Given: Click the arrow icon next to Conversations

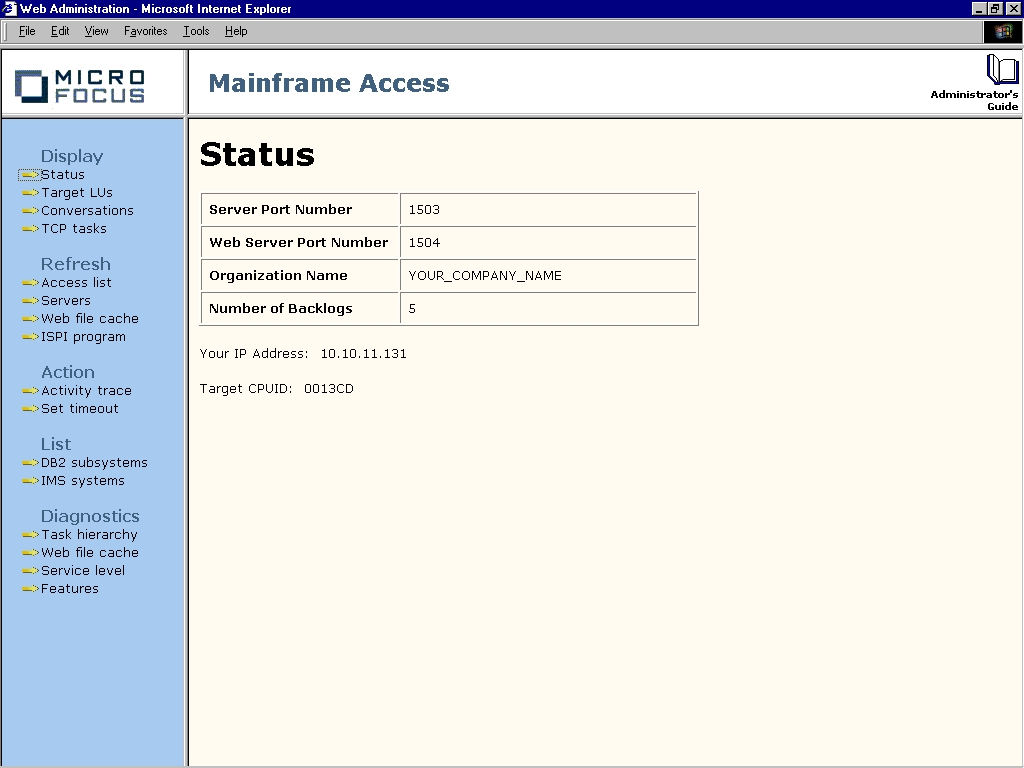Looking at the screenshot, I should [x=30, y=211].
